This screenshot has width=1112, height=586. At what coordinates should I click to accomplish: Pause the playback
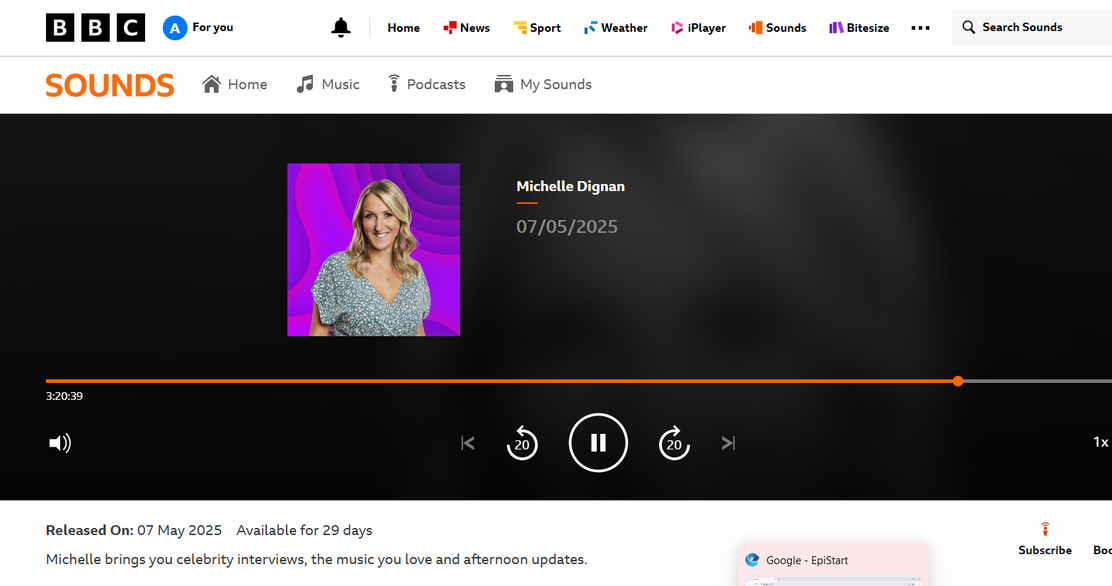pos(599,443)
